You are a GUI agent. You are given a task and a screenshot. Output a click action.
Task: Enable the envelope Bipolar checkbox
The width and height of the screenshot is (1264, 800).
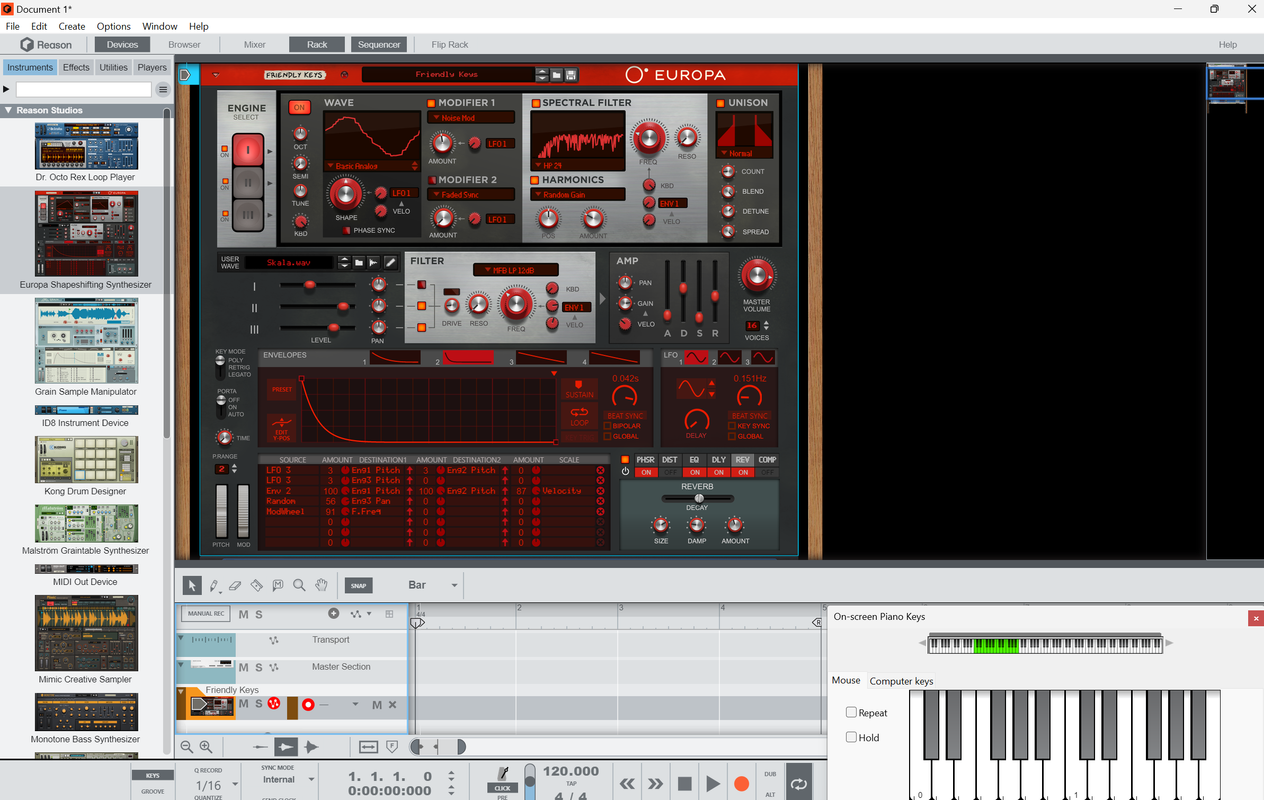coord(607,426)
